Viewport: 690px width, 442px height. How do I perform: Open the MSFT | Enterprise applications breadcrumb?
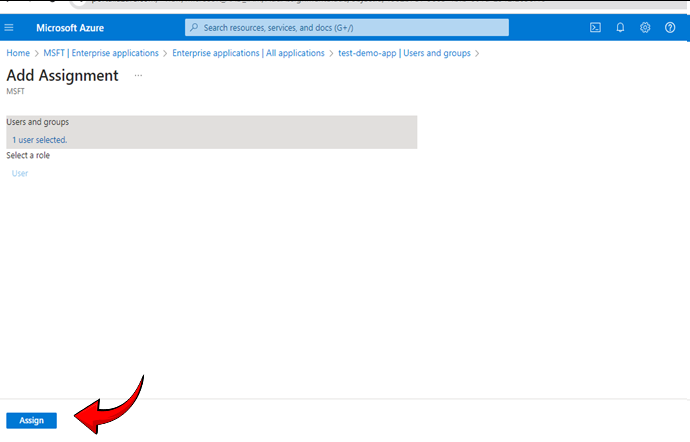(x=101, y=53)
